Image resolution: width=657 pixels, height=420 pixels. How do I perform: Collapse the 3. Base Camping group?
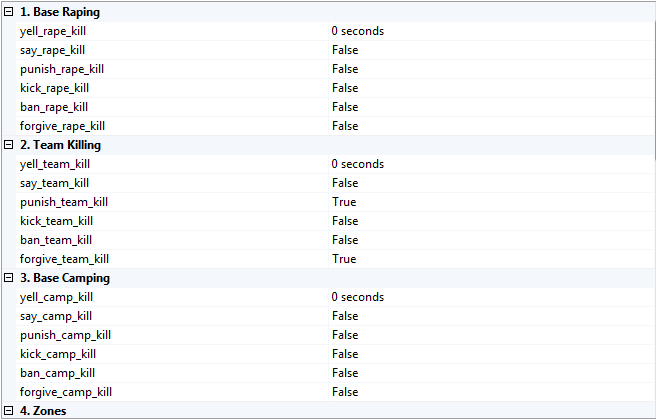tap(9, 278)
